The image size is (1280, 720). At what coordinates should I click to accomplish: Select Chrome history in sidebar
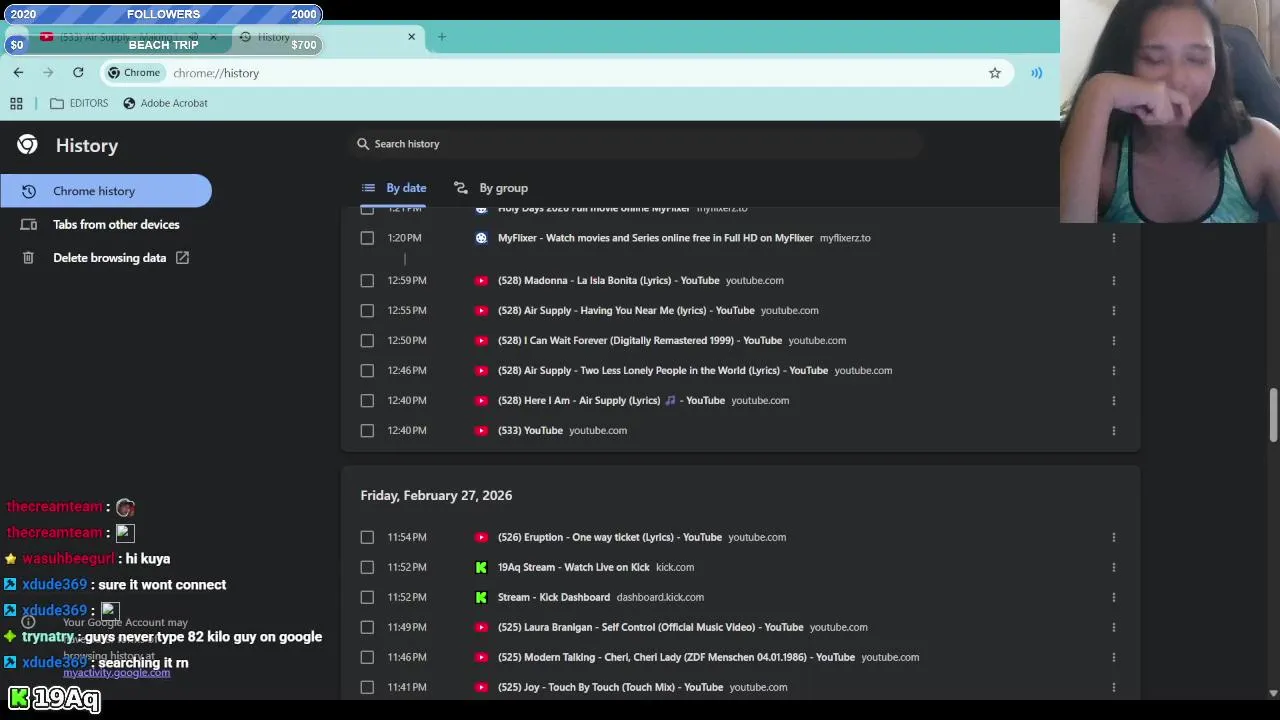[105, 191]
